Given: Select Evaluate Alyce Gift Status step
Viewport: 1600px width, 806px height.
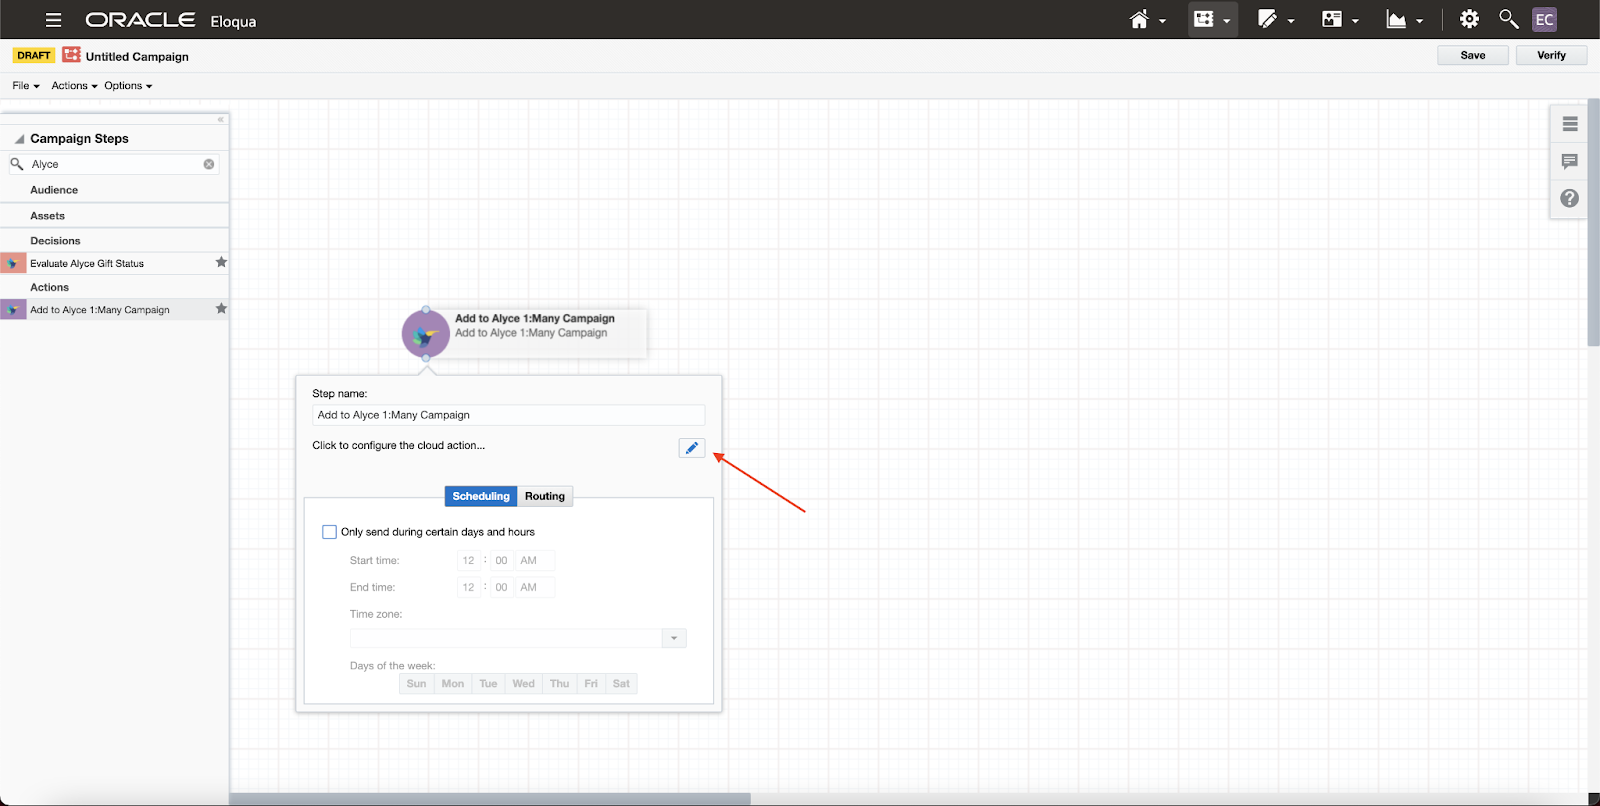Looking at the screenshot, I should (114, 263).
